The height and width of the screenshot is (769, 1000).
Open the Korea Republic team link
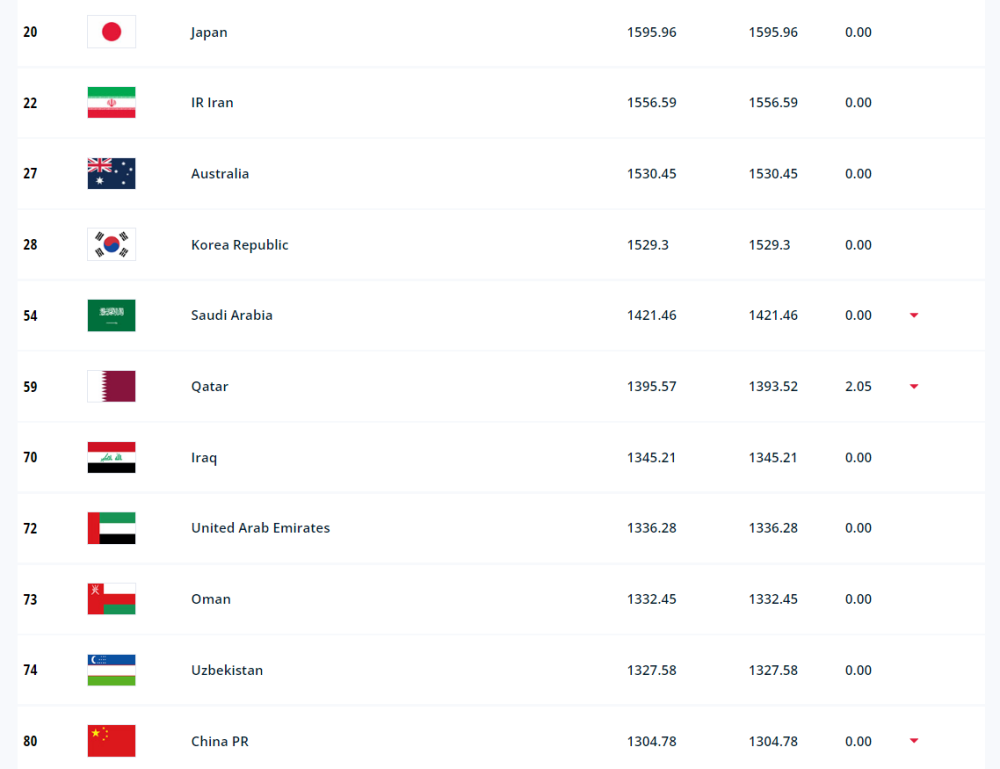pyautogui.click(x=240, y=245)
